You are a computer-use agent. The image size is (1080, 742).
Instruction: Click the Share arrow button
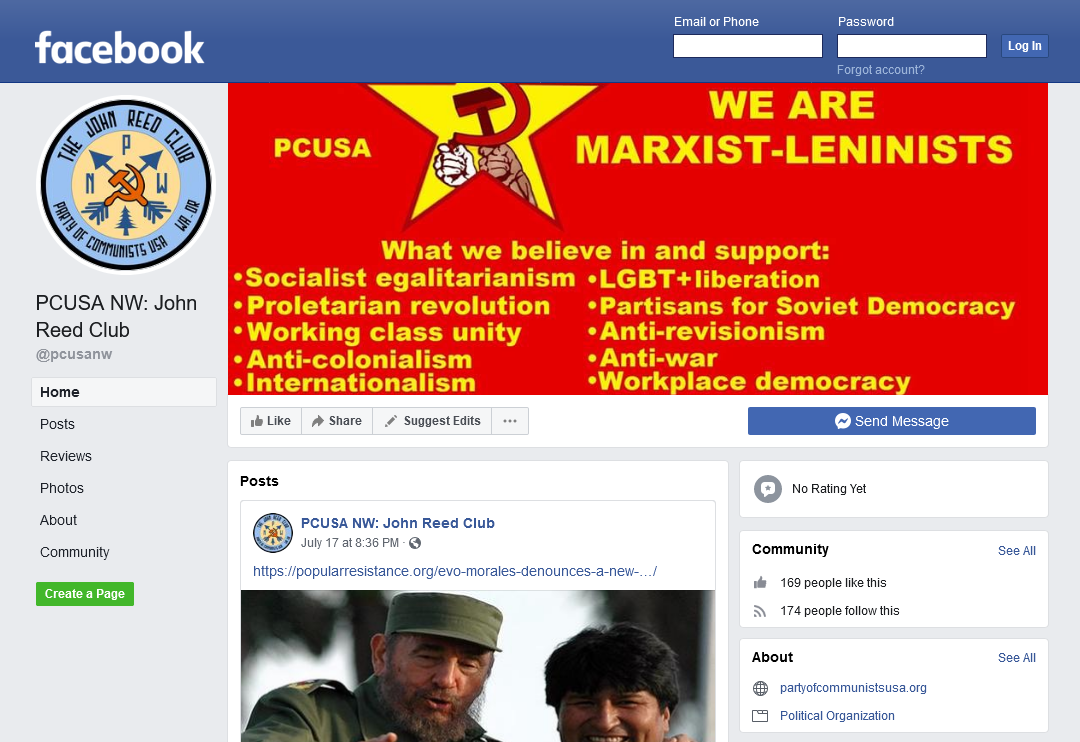(337, 421)
